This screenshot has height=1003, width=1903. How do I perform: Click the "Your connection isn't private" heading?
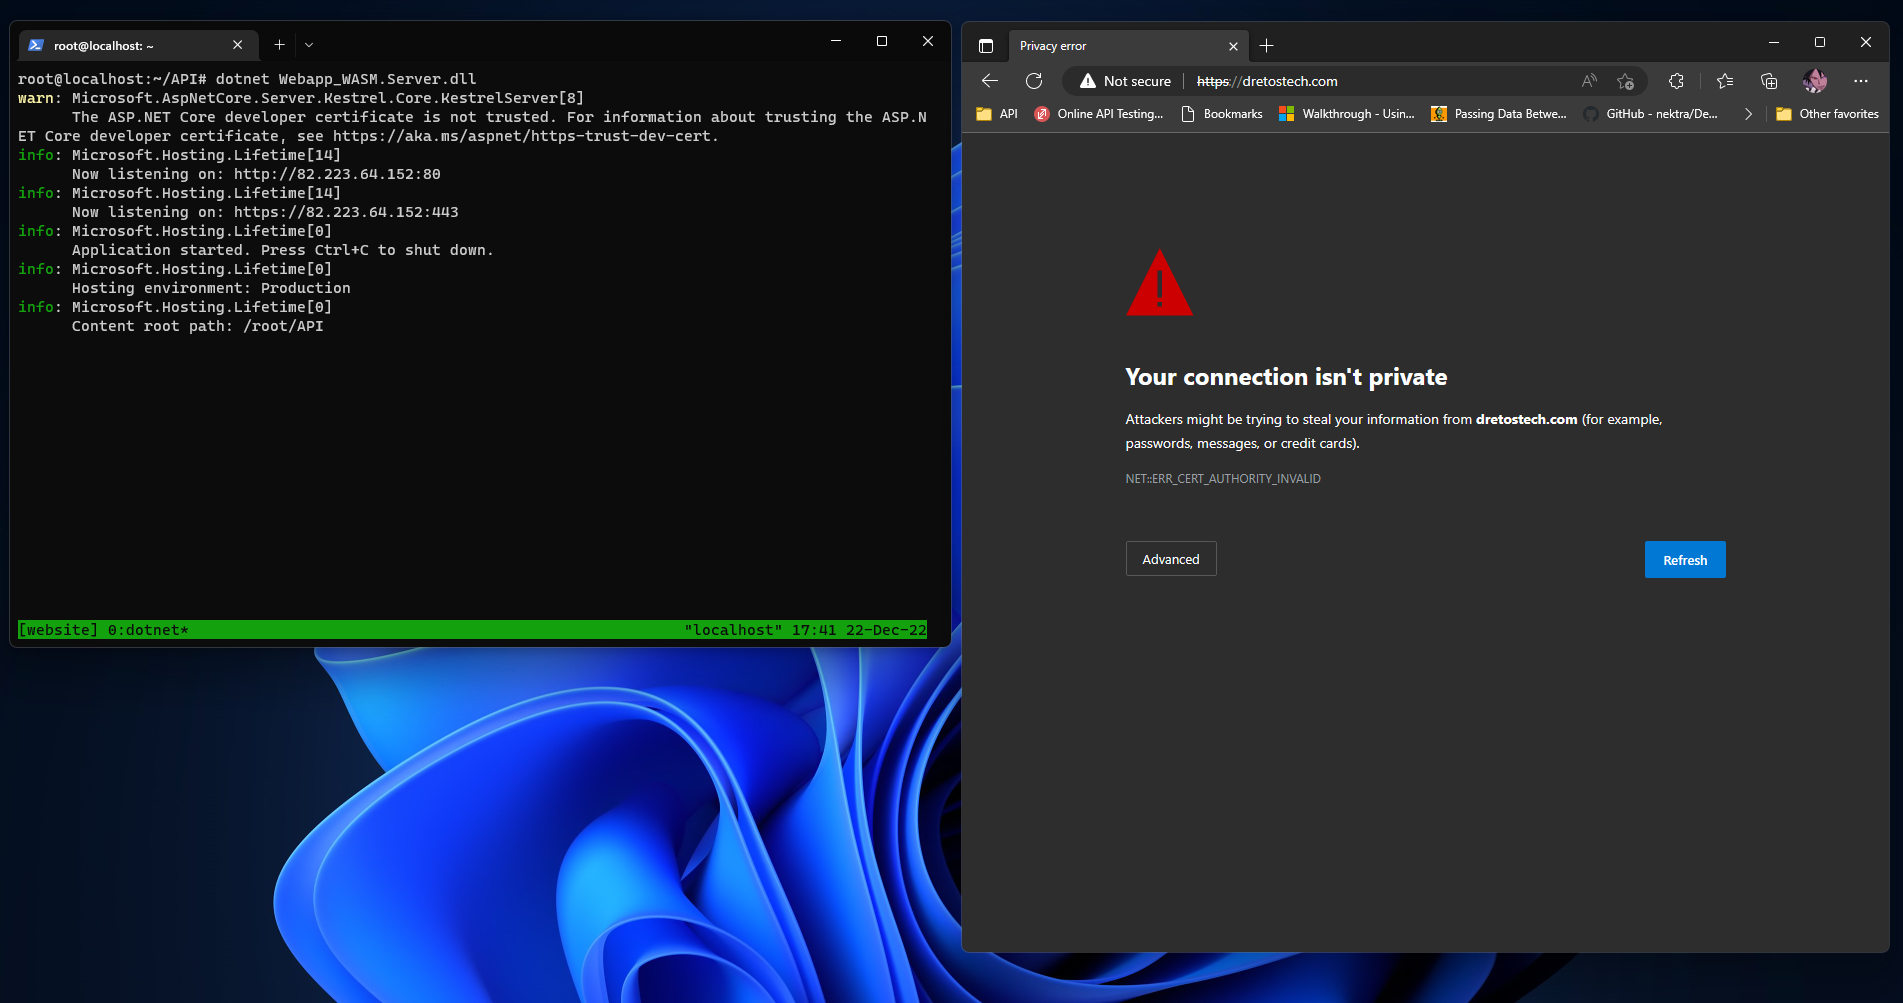1286,377
